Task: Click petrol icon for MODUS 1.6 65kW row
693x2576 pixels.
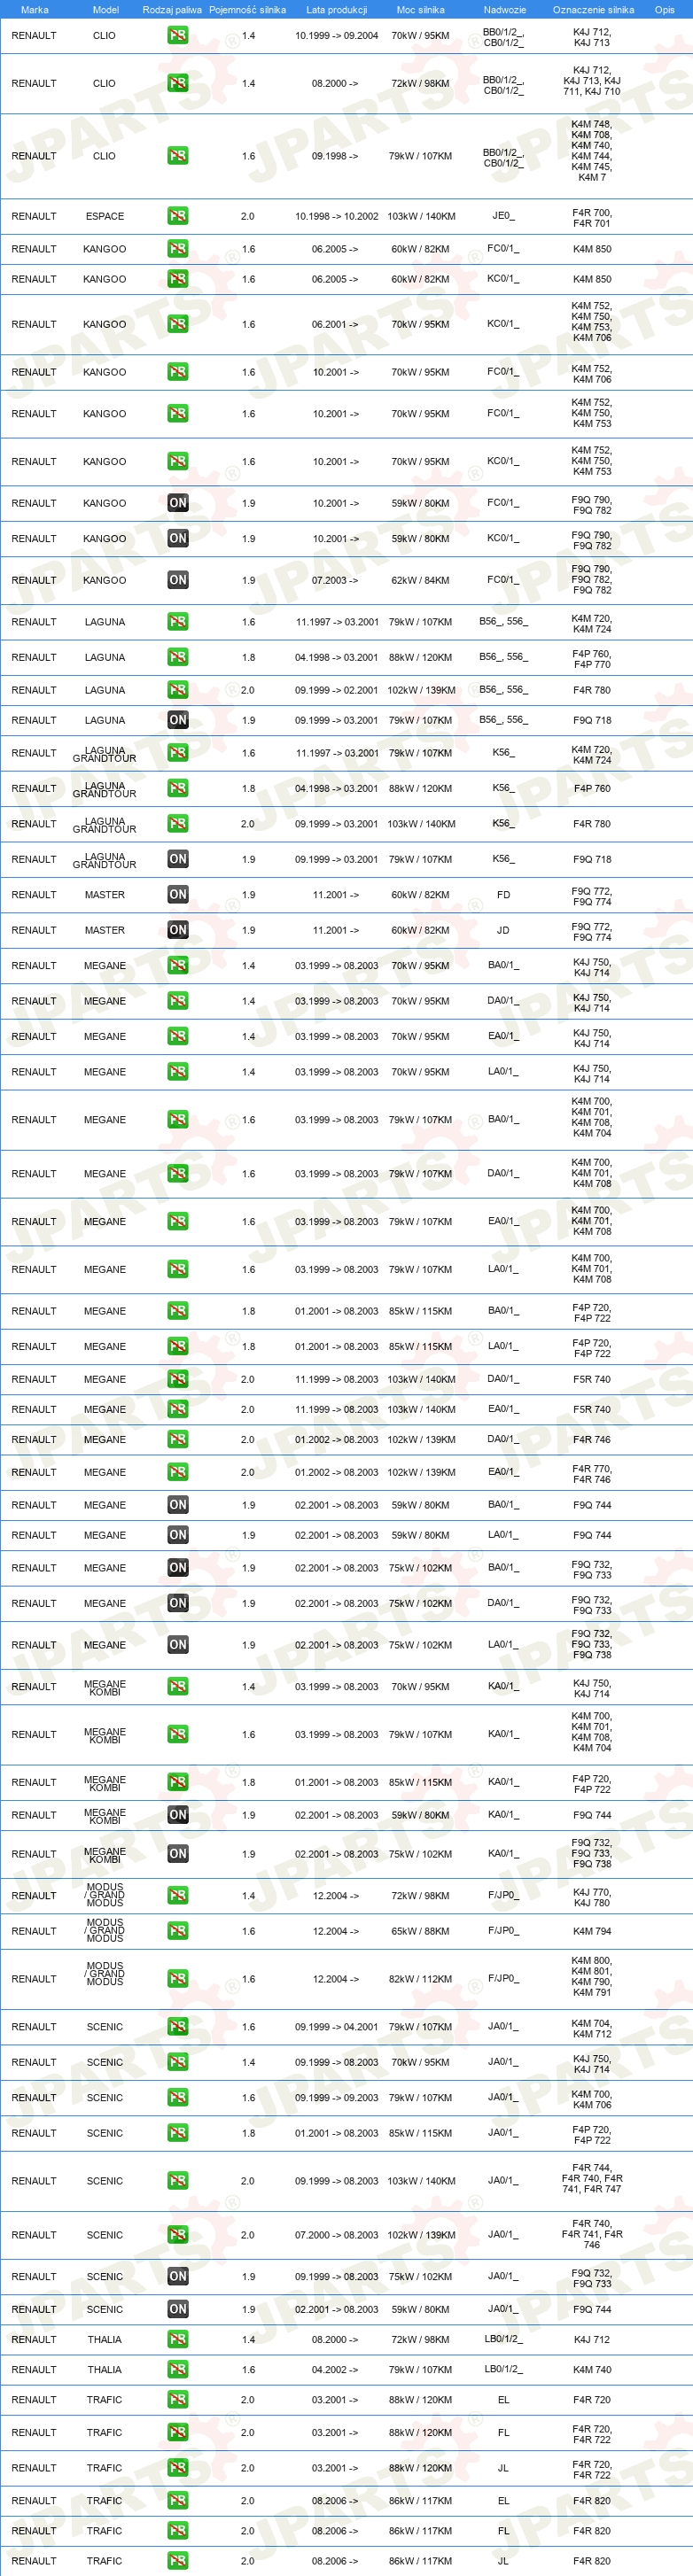Action: coord(178,1931)
